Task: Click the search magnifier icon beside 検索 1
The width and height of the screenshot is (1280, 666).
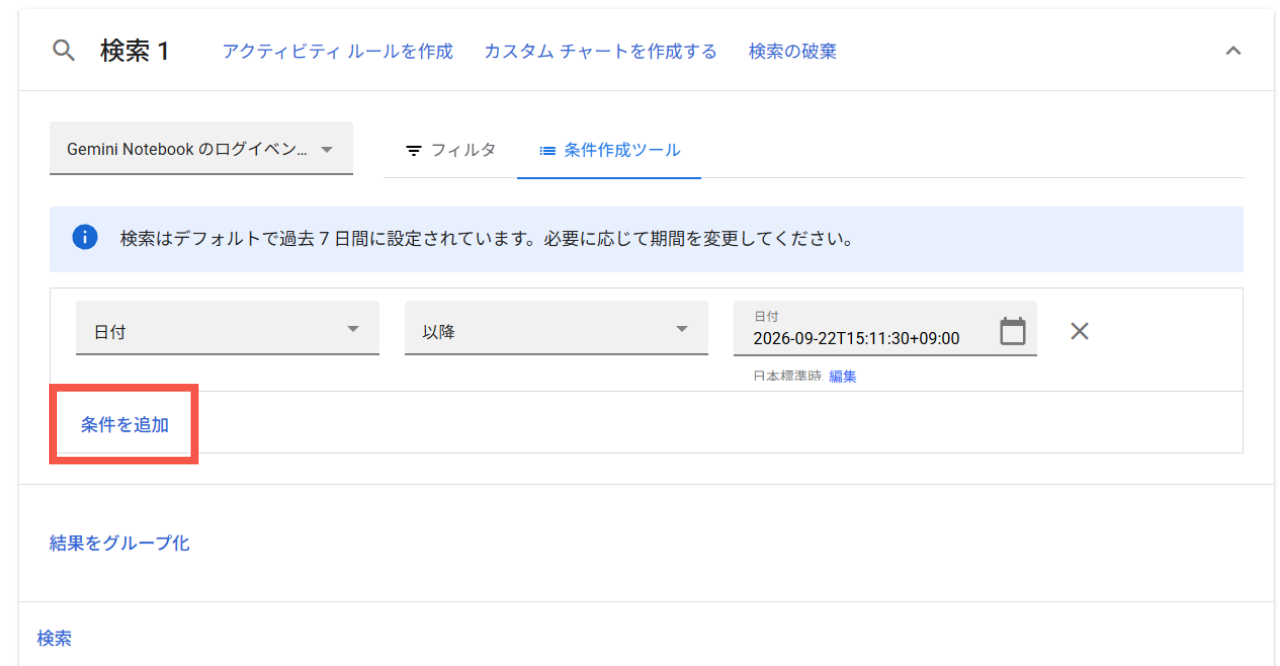Action: pos(64,51)
